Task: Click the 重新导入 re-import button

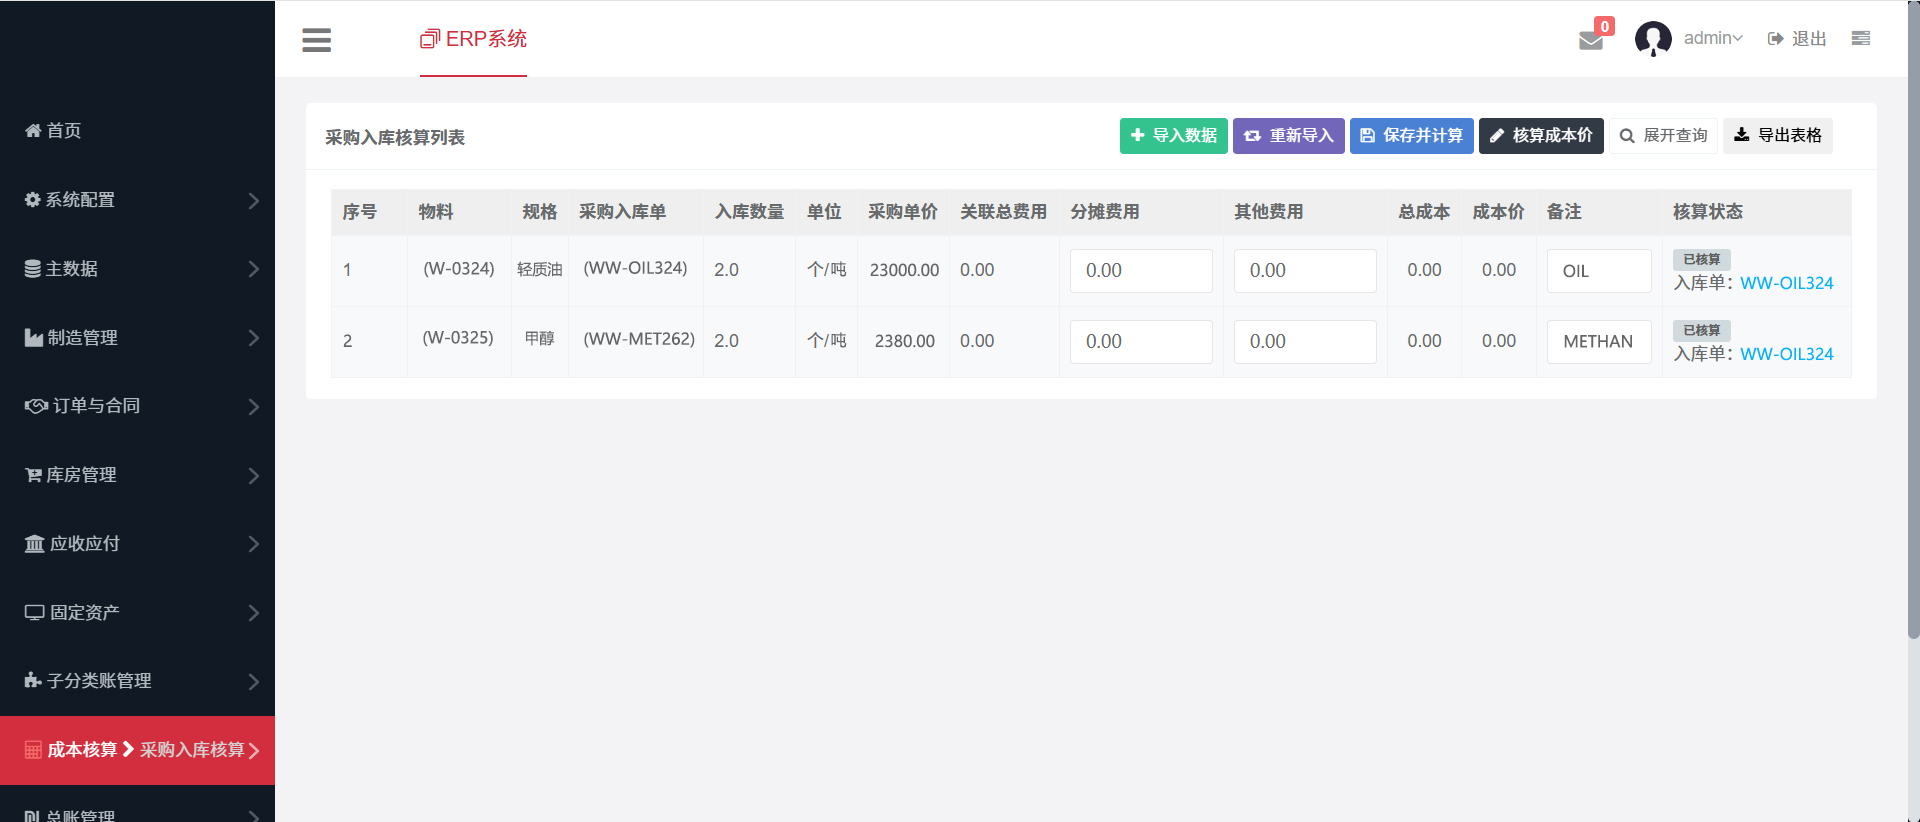Action: coord(1288,136)
